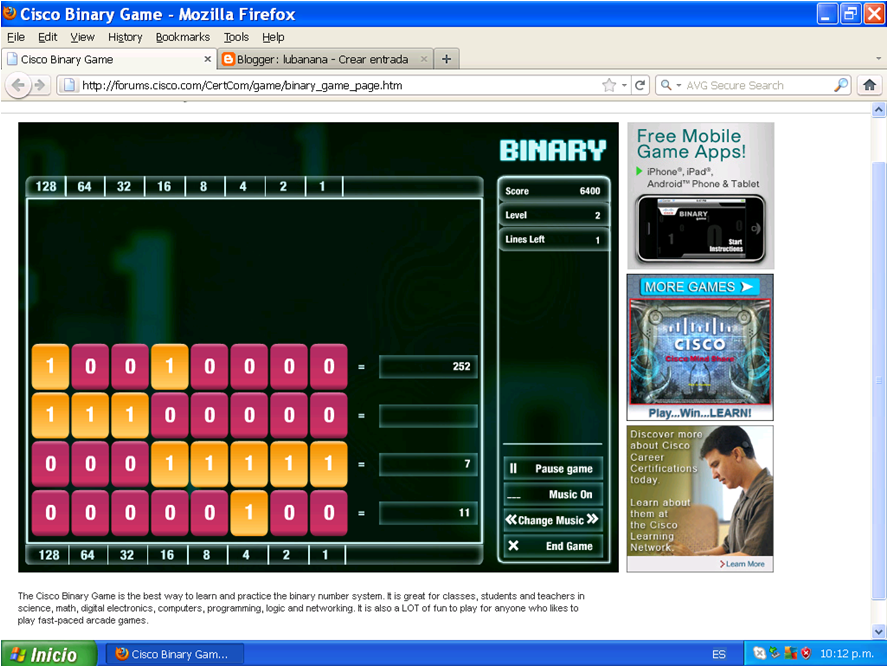Click the Change Music double-chevron icon

tap(513, 520)
